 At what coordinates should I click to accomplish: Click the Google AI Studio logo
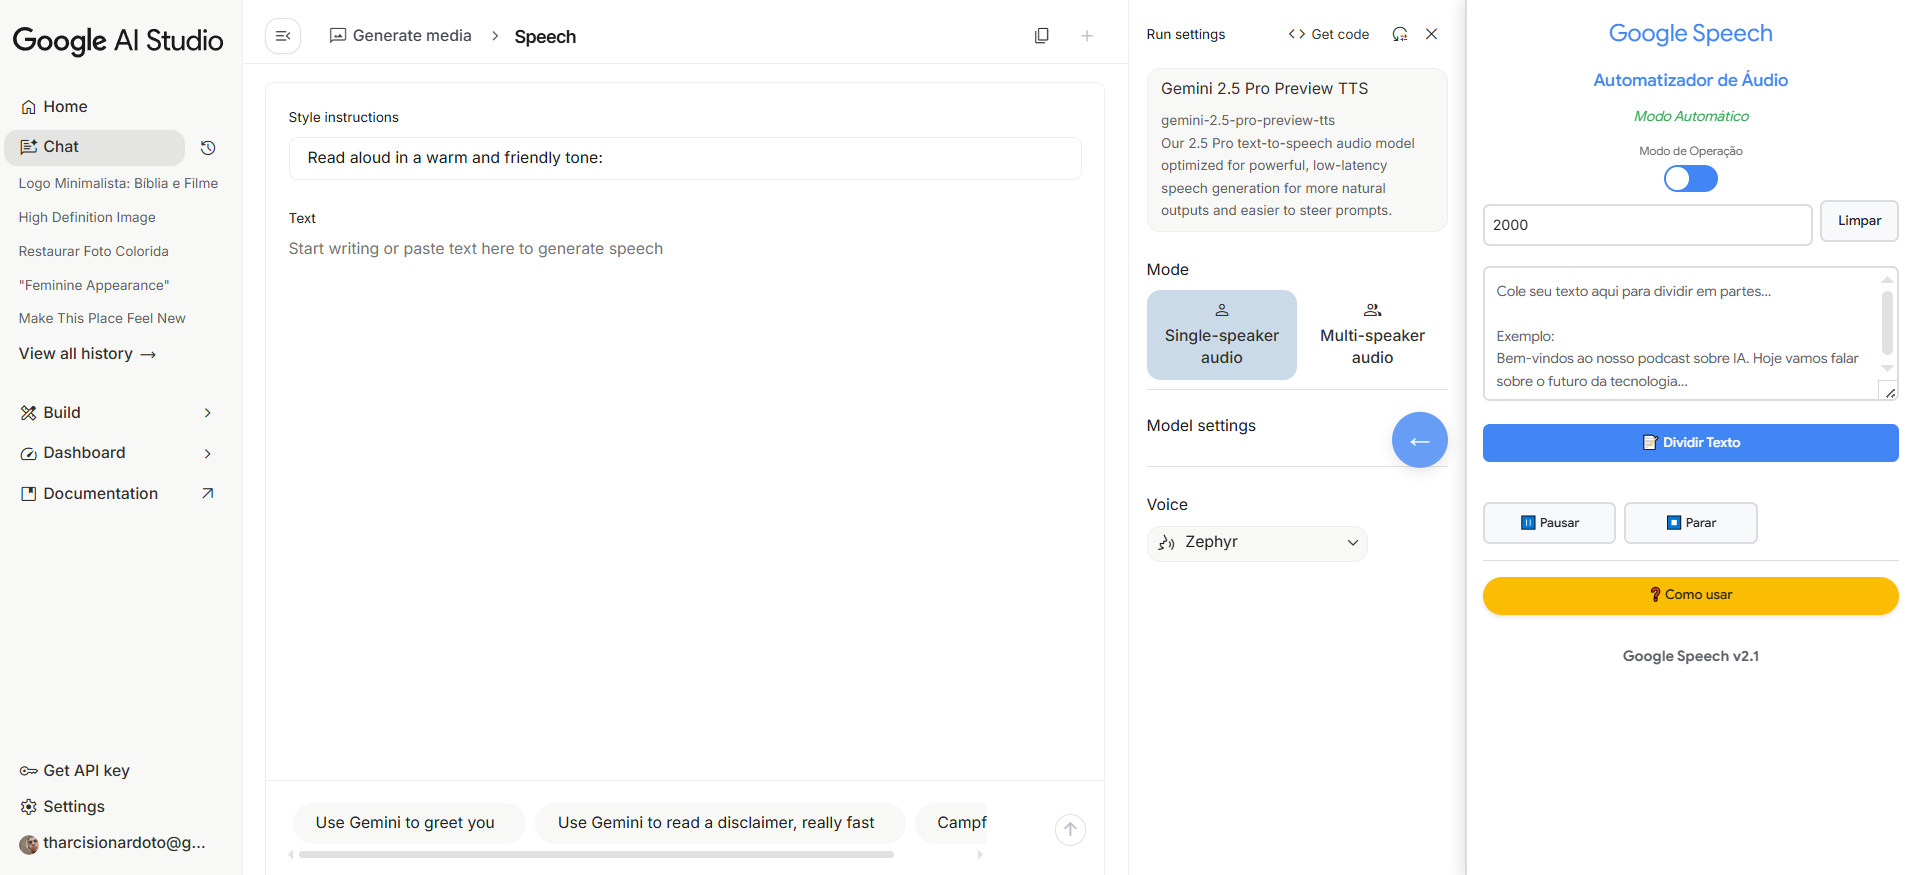point(118,40)
